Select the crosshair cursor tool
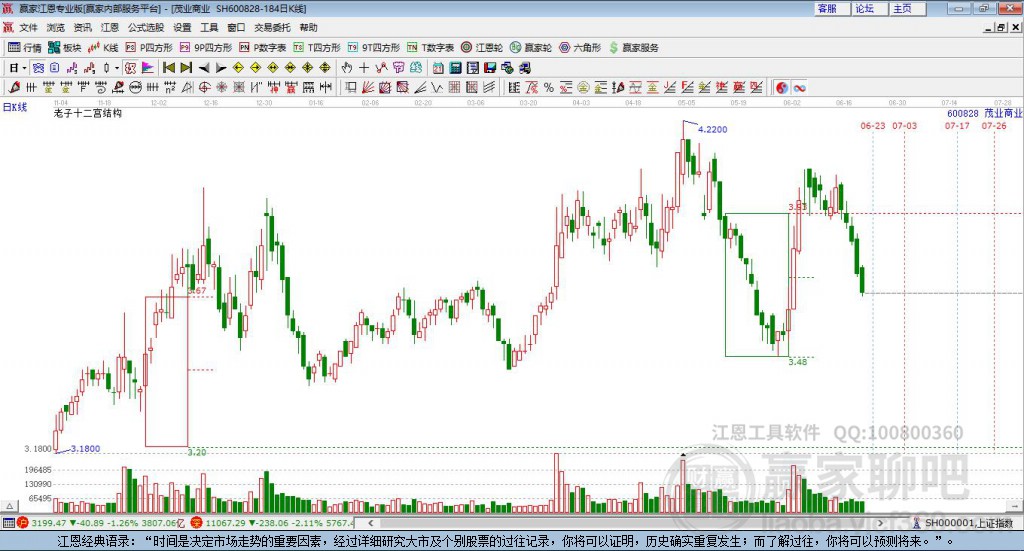The height and width of the screenshot is (551, 1024). tap(364, 68)
